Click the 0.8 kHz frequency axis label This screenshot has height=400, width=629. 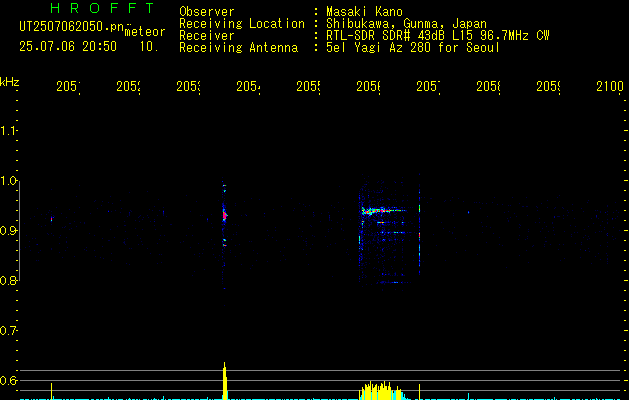click(8, 280)
